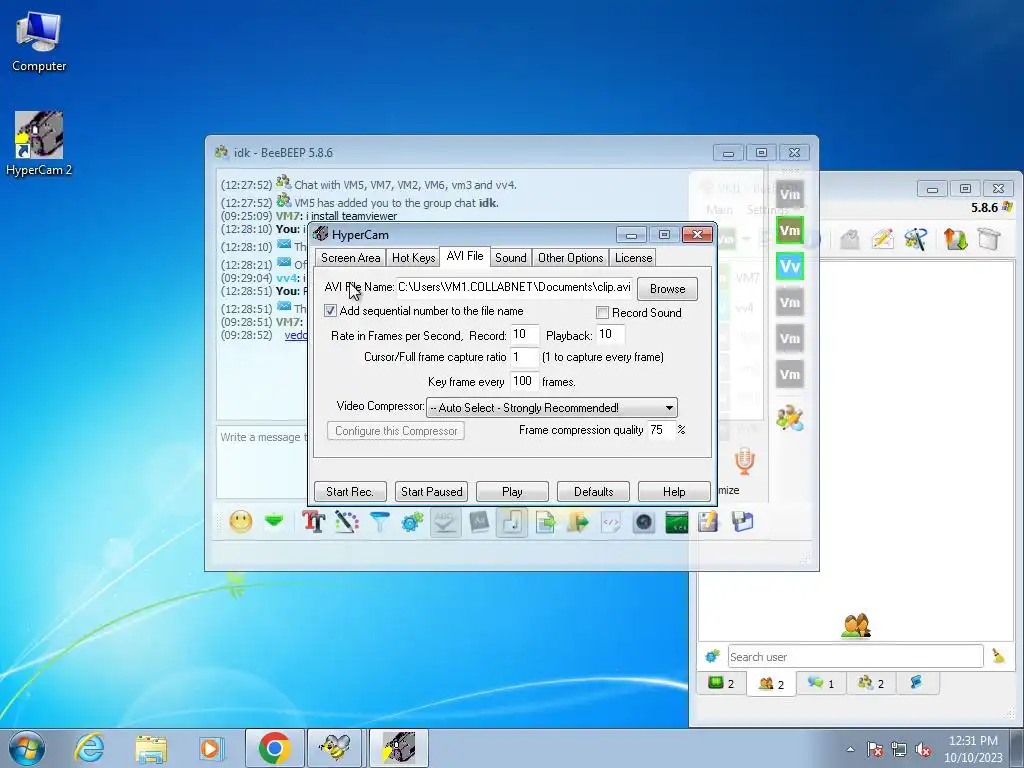Viewport: 1024px width, 768px height.
Task: Click the green down-arrow icon in chat toolbar
Action: point(274,521)
